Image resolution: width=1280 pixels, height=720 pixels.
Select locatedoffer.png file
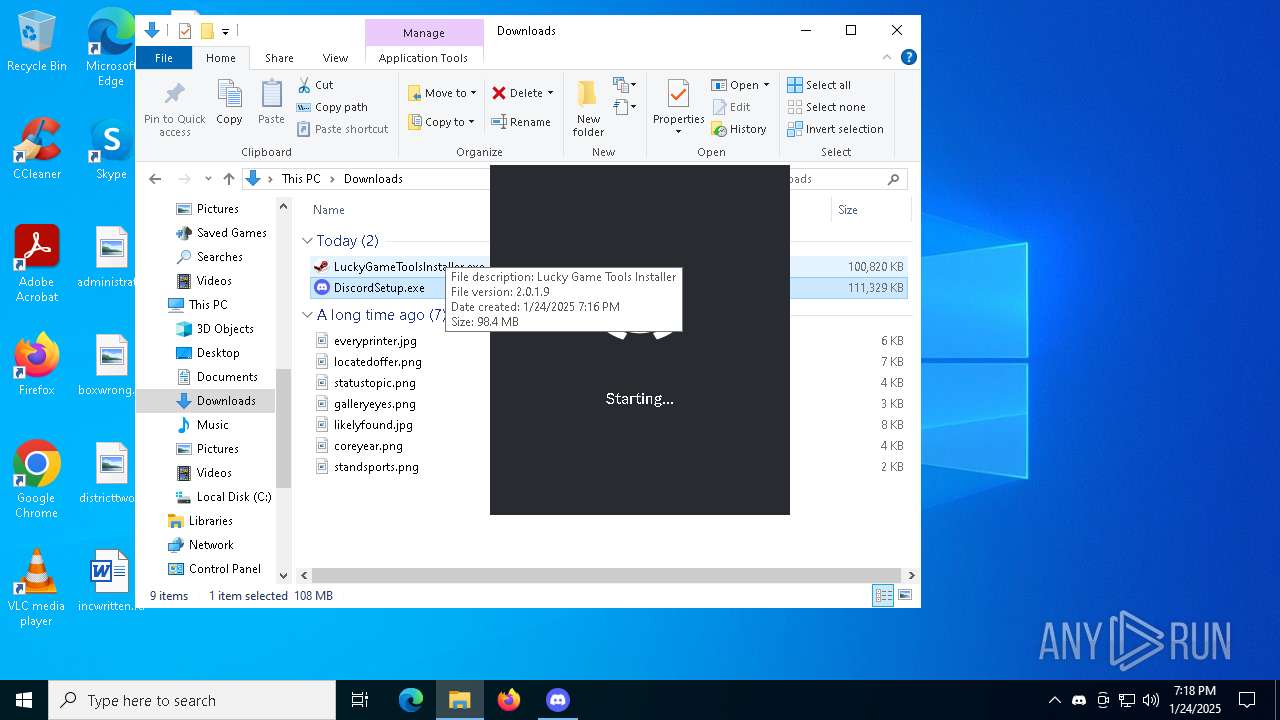(x=377, y=362)
